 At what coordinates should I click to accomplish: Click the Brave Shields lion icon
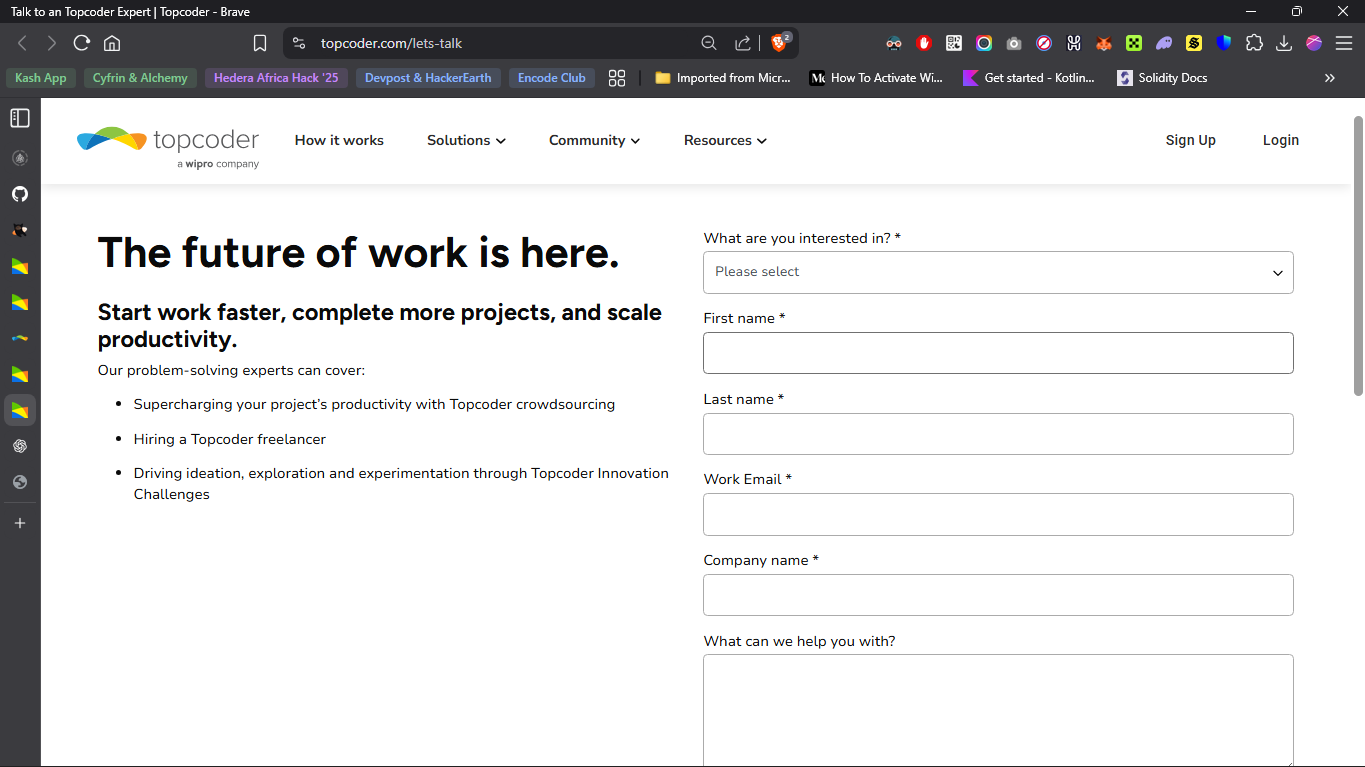(779, 43)
